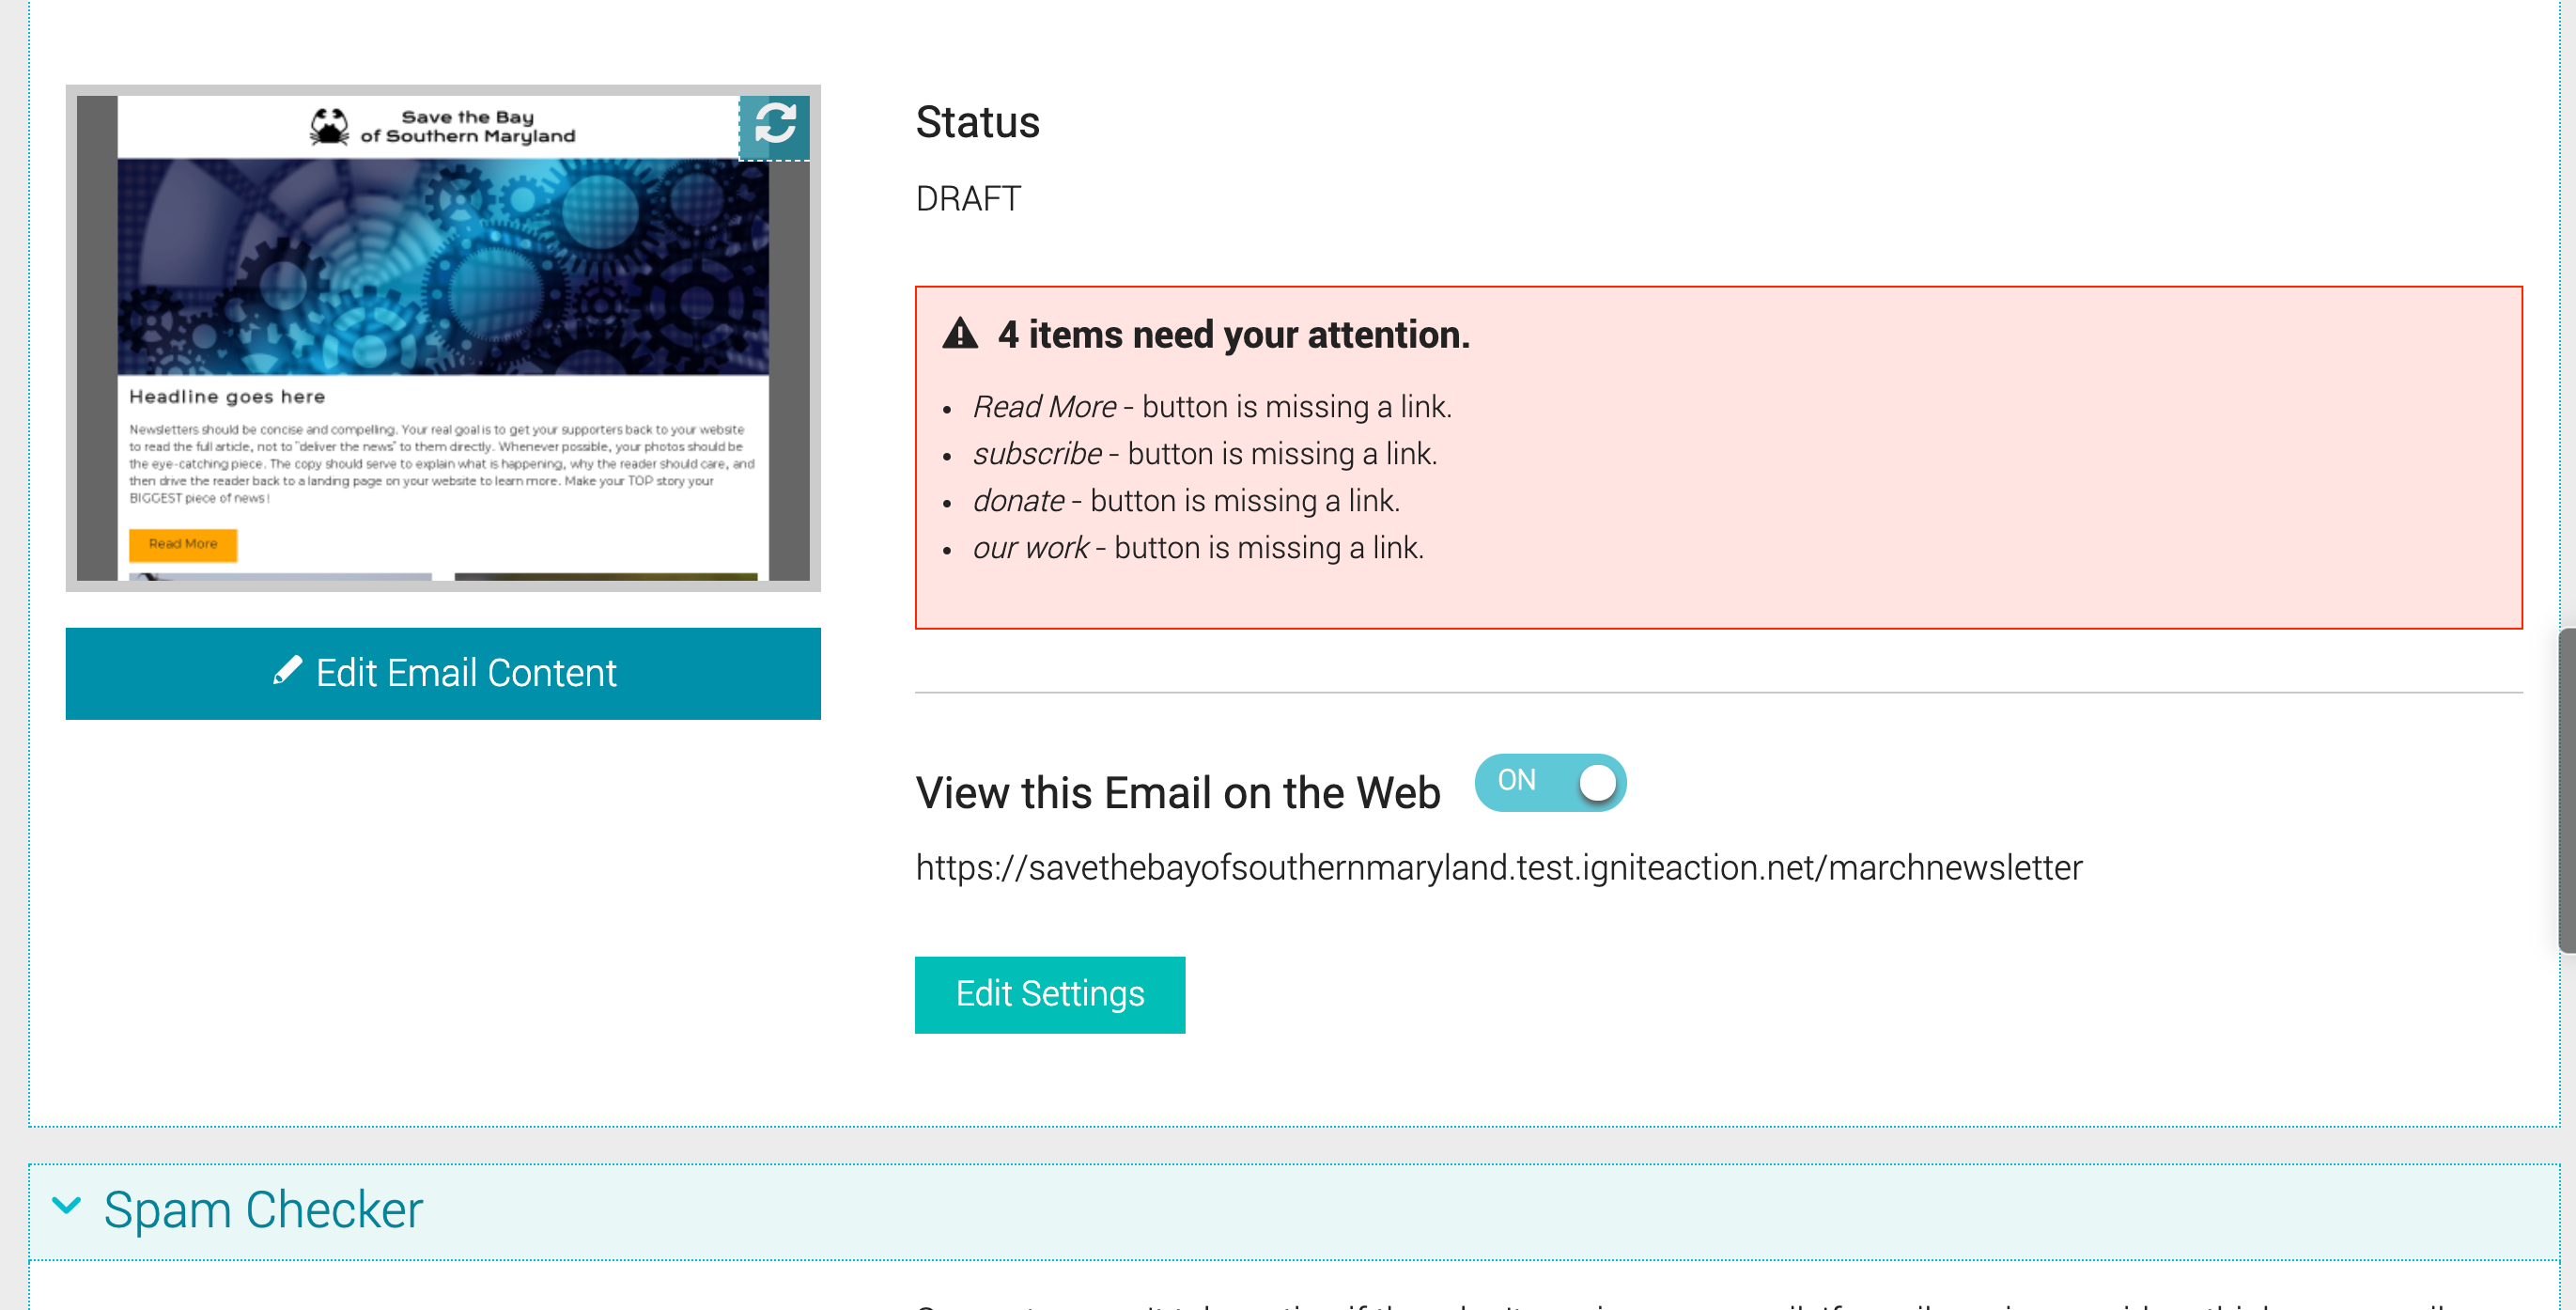Click the our work missing link item
Screen dimensions: 2576x1310
click(1198, 548)
